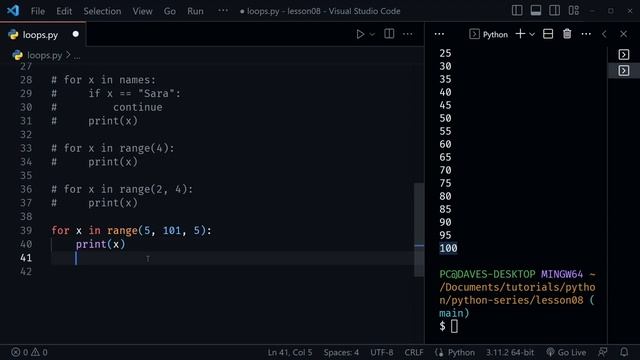The image size is (640, 360).
Task: Open the View menu
Action: (x=142, y=11)
